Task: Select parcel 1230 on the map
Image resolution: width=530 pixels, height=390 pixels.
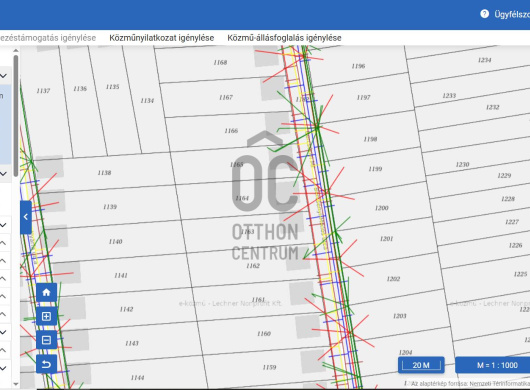Action: [462, 165]
